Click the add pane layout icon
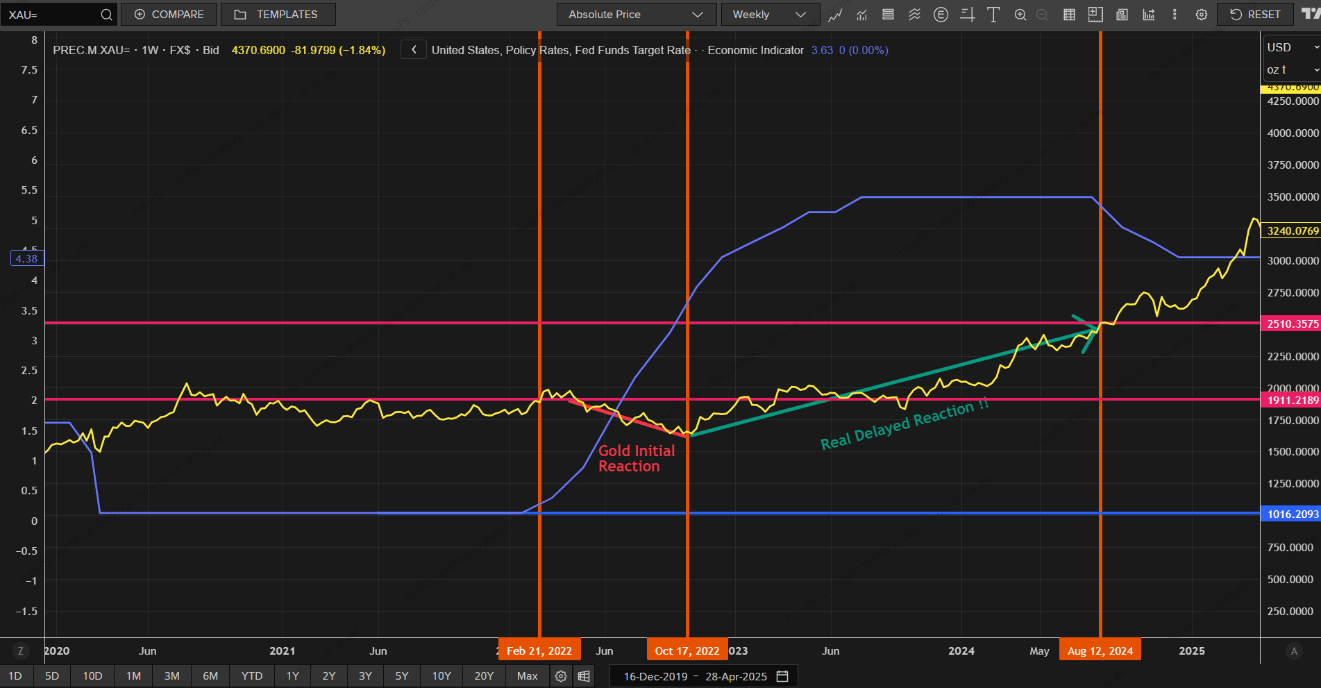The height and width of the screenshot is (688, 1321). [x=1095, y=15]
